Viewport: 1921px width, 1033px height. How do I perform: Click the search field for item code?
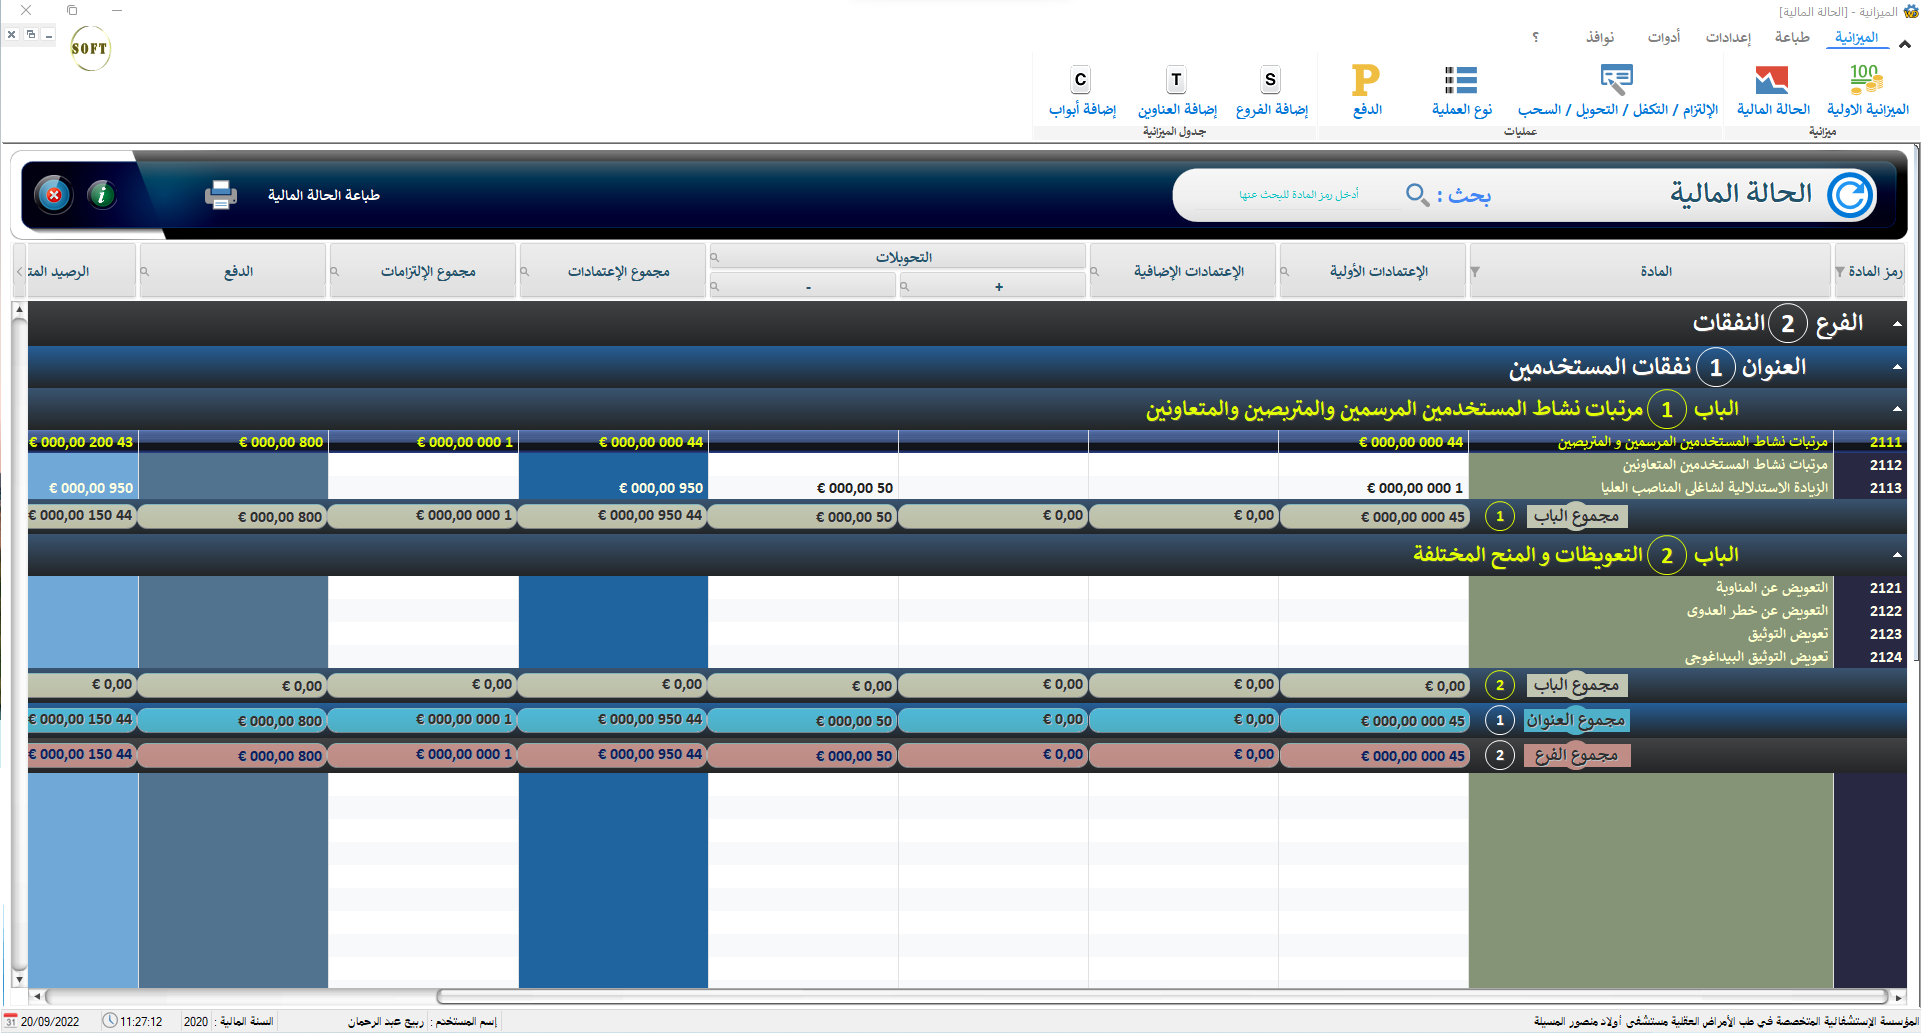click(x=1298, y=195)
